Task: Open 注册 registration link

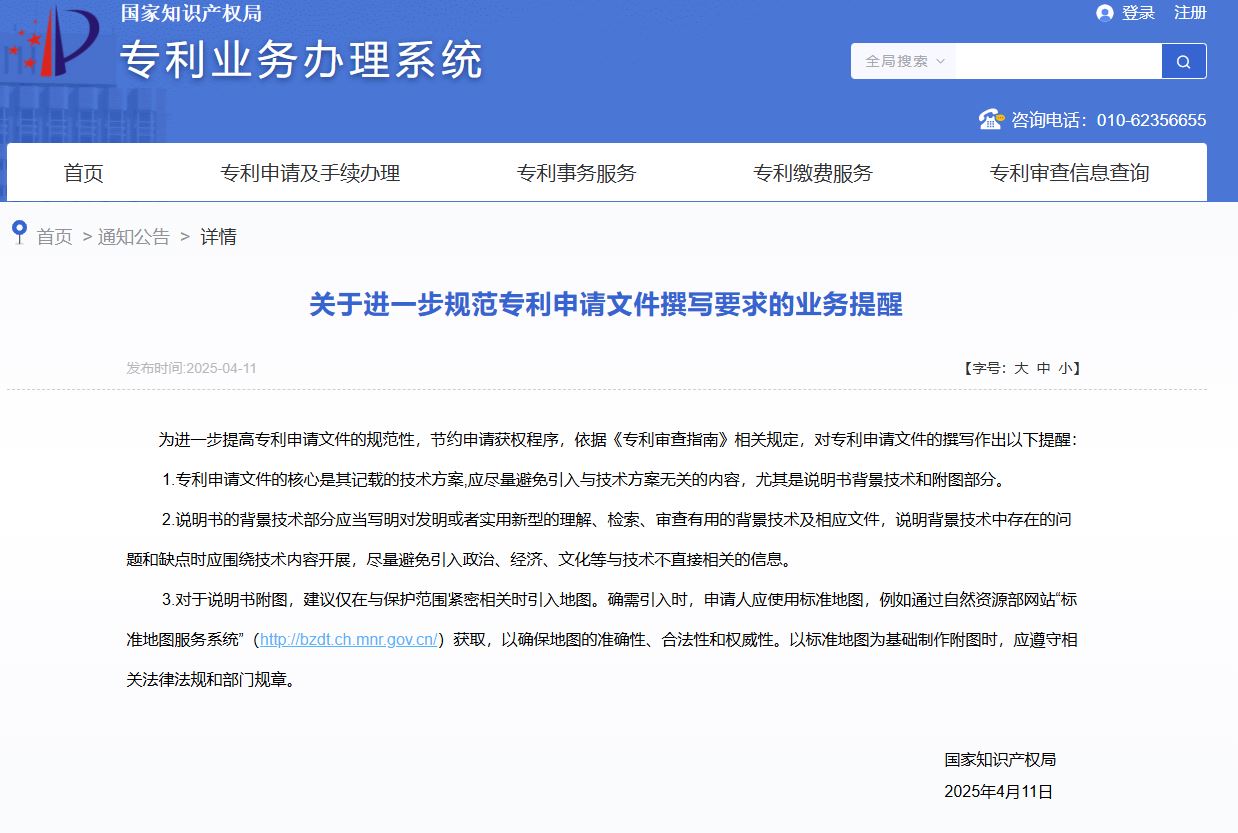Action: [x=1190, y=13]
